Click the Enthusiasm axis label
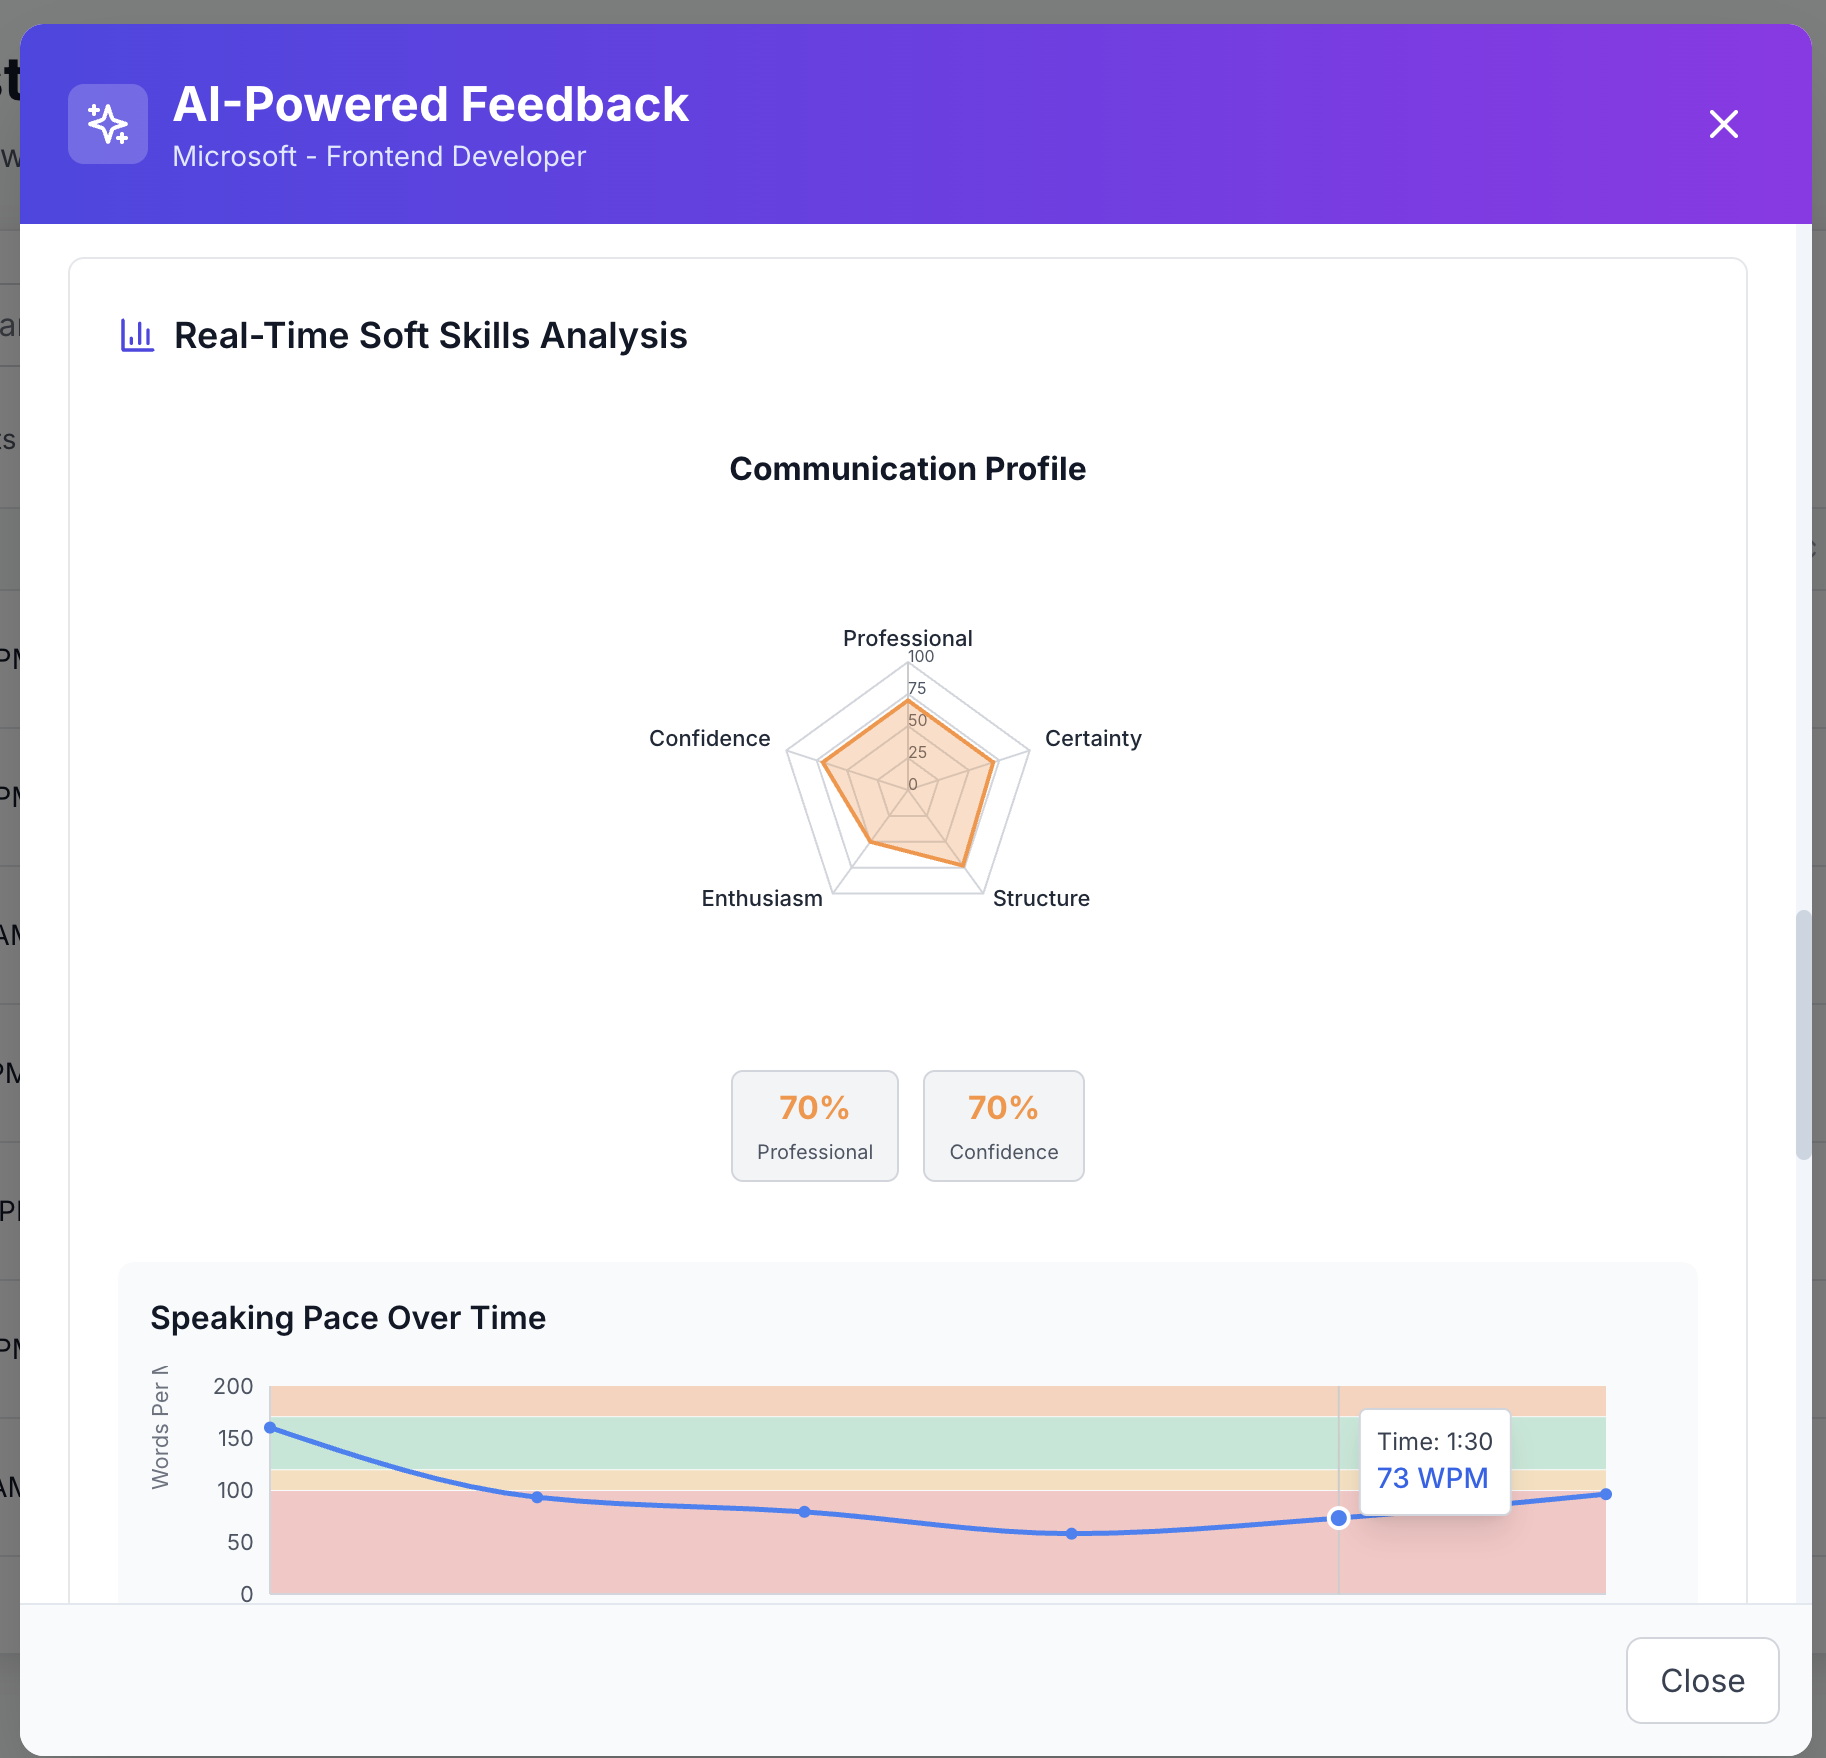This screenshot has width=1826, height=1758. (761, 898)
